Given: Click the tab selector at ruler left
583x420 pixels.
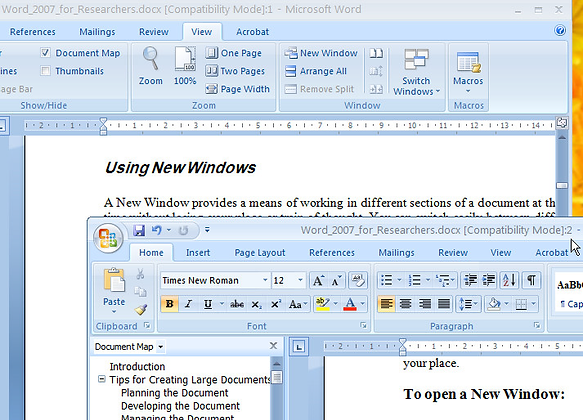Looking at the screenshot, I should point(299,347).
